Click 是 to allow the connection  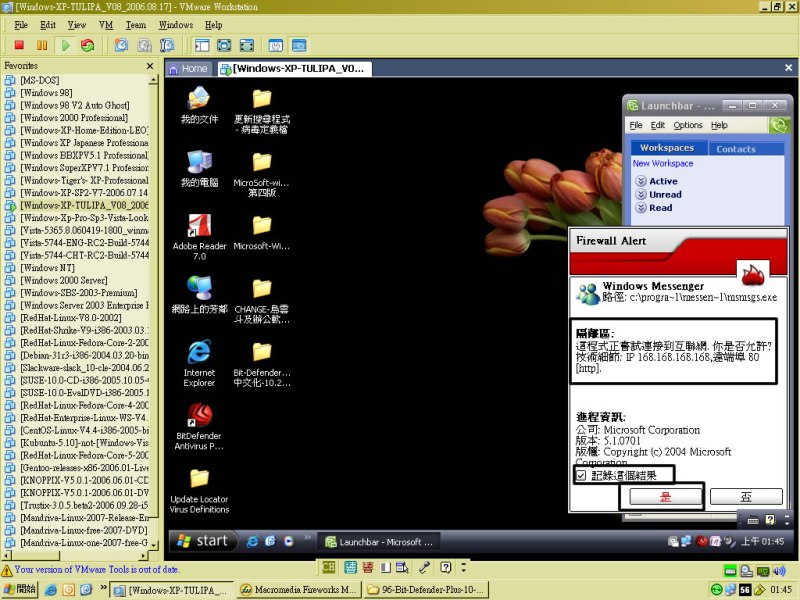pyautogui.click(x=665, y=496)
